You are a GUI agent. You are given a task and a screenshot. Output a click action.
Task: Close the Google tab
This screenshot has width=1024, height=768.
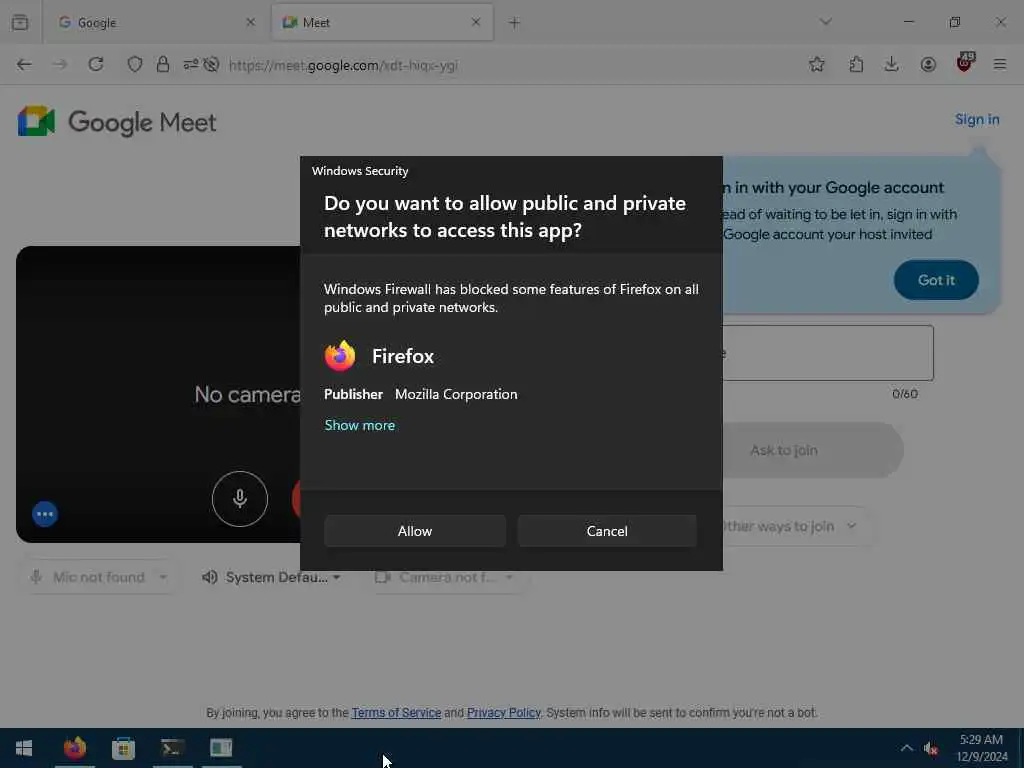point(250,22)
